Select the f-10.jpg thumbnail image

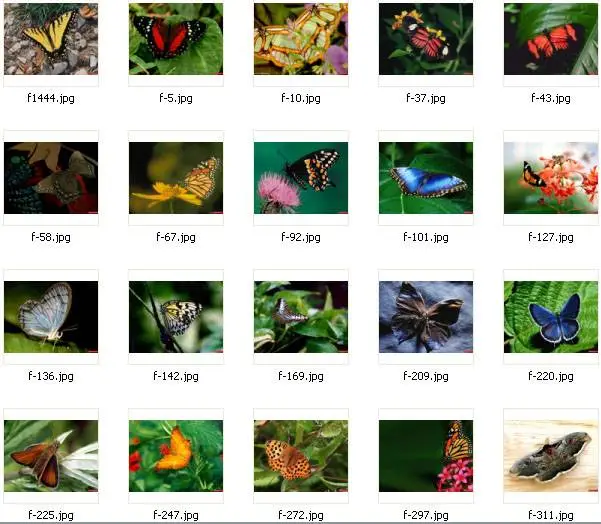[x=301, y=39]
